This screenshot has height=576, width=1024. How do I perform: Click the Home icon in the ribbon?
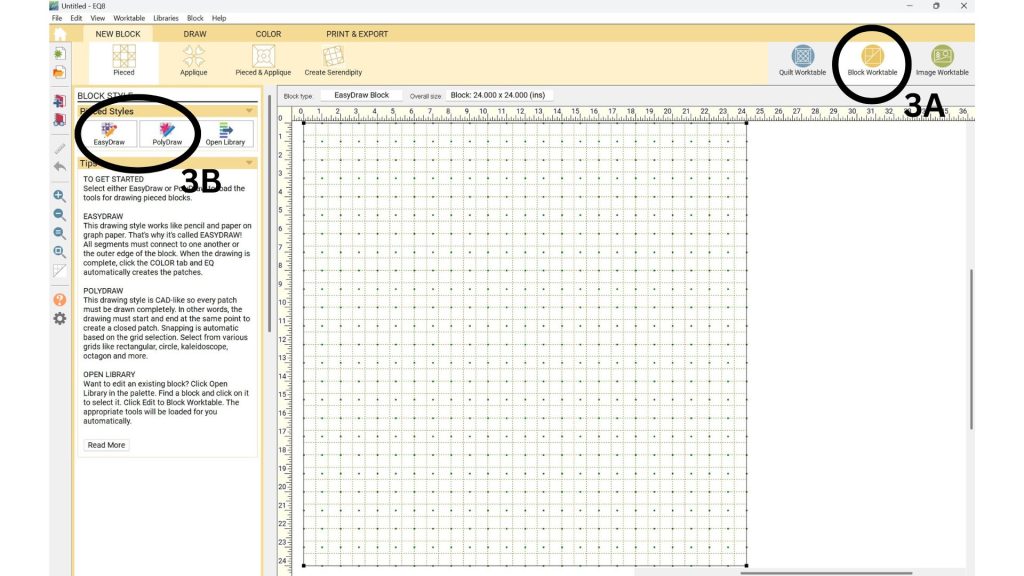(59, 34)
